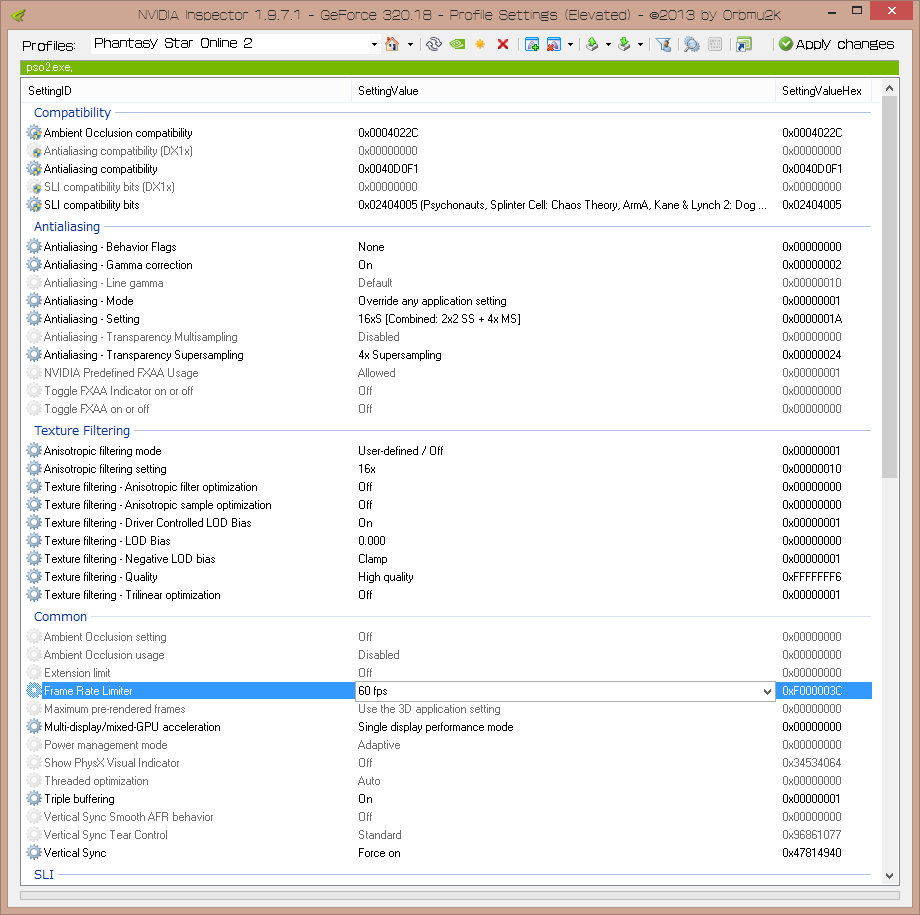
Task: Click the Texture Filtering group header
Action: [82, 430]
